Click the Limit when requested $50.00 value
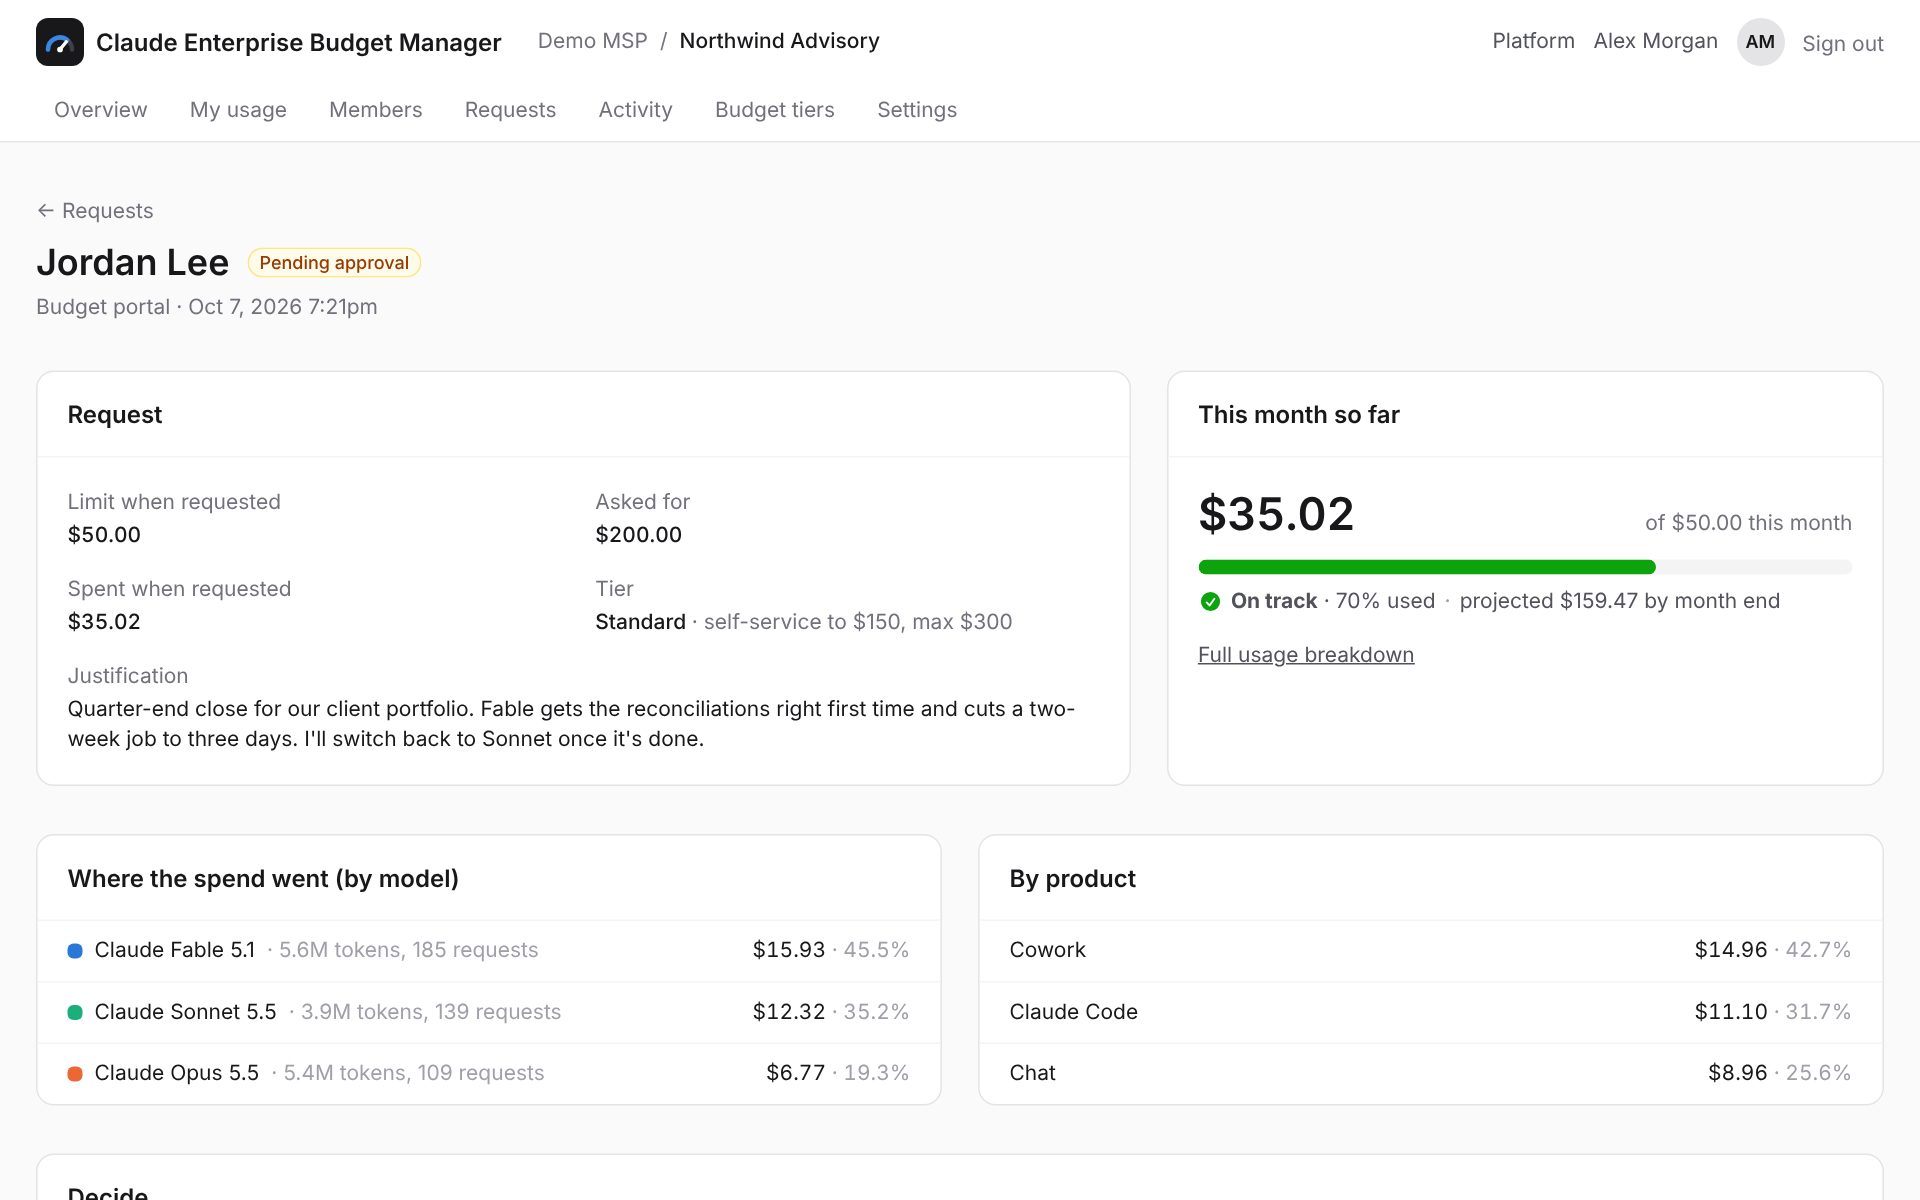The image size is (1920, 1200). [x=104, y=535]
